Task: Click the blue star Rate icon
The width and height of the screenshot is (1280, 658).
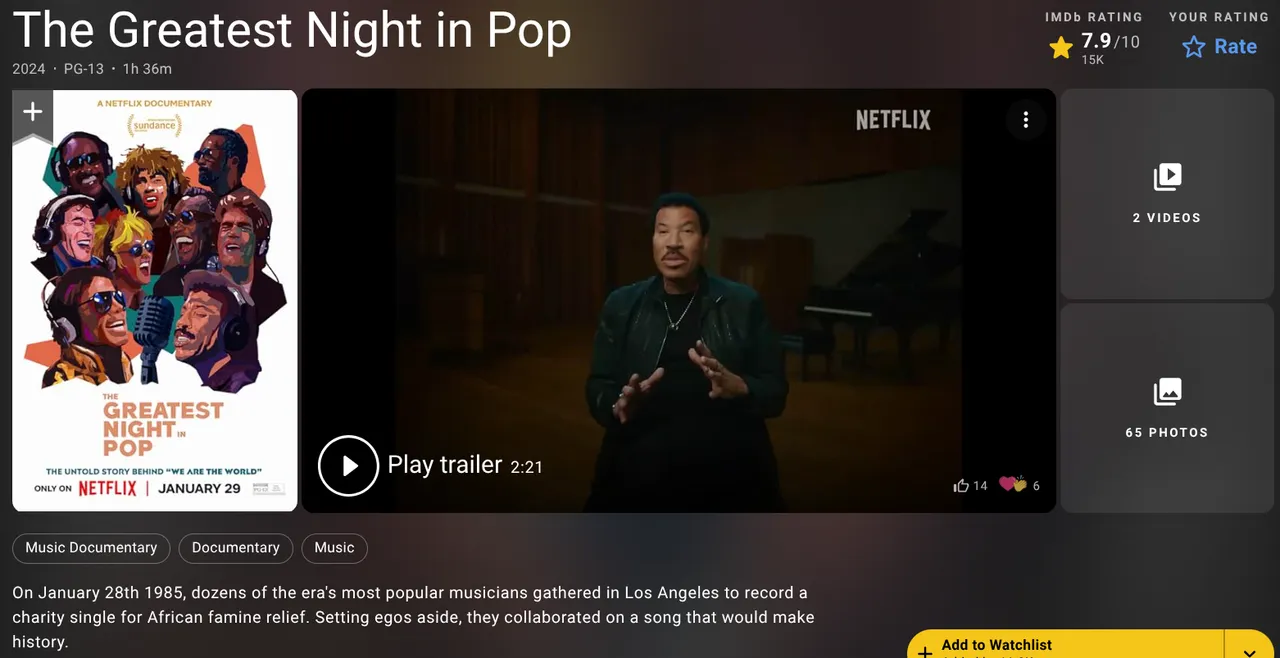Action: pyautogui.click(x=1194, y=47)
